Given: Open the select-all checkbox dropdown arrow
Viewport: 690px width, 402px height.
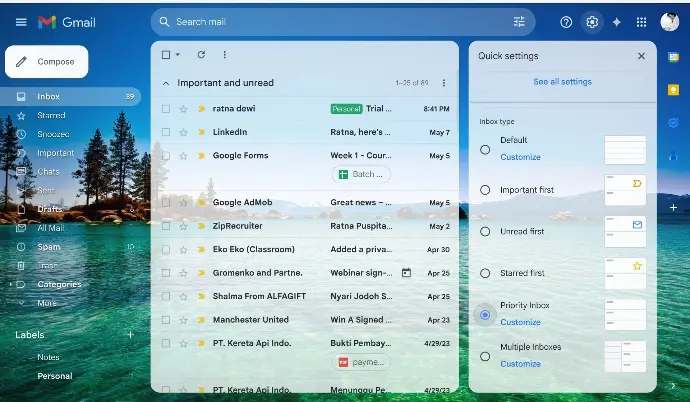Looking at the screenshot, I should coord(178,55).
